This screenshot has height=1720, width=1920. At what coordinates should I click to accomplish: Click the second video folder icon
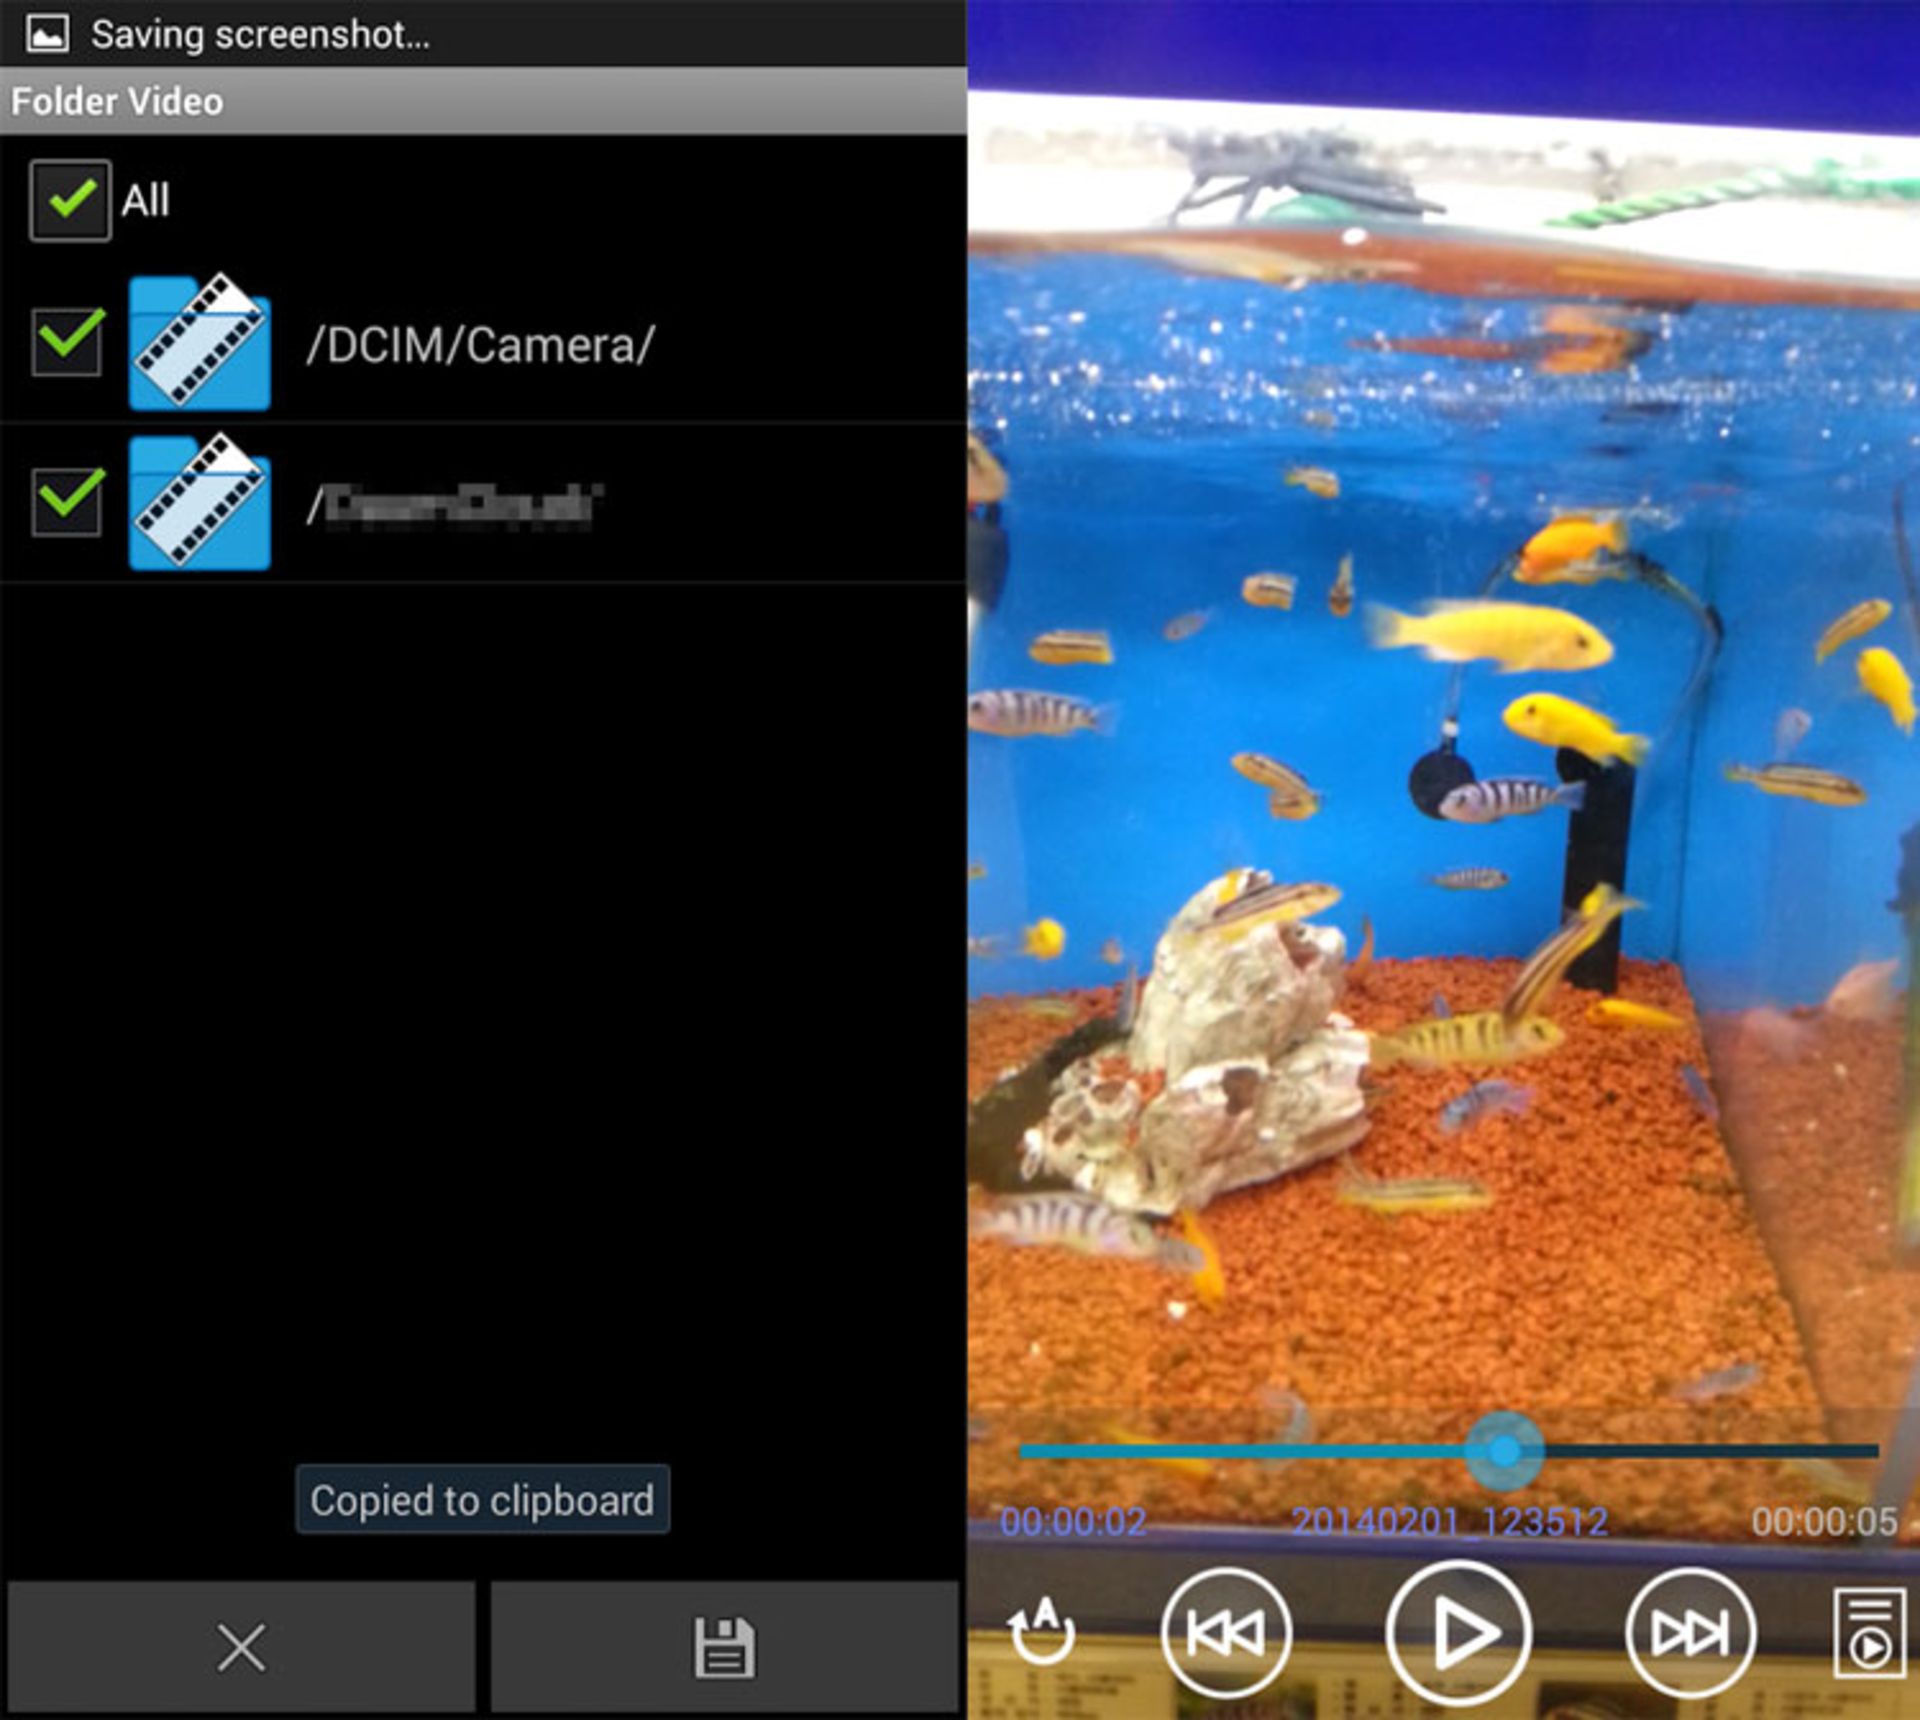coord(200,501)
